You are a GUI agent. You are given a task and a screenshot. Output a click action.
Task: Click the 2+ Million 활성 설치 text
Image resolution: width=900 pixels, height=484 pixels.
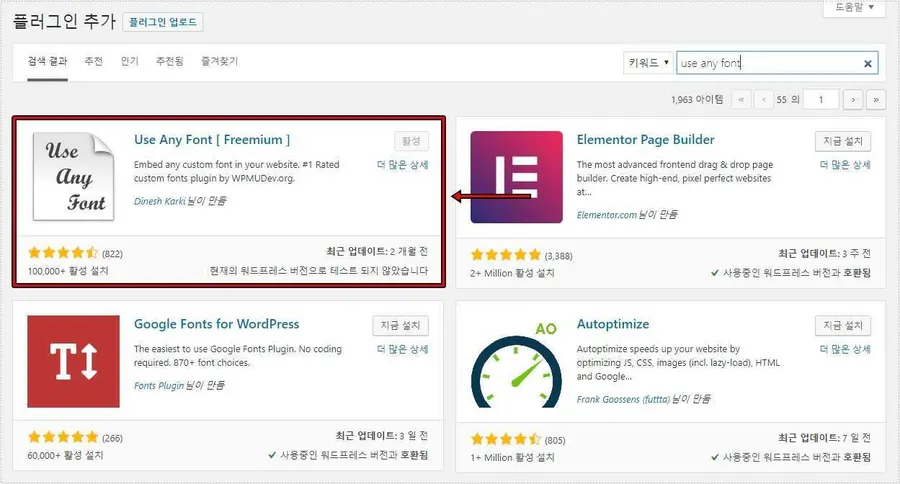512,273
